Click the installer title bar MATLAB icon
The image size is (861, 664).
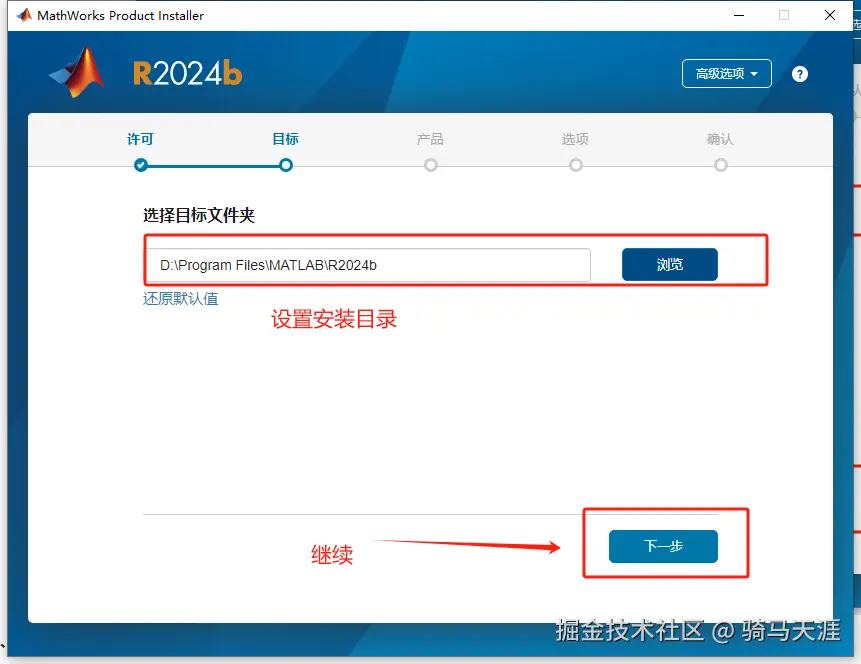(x=24, y=15)
